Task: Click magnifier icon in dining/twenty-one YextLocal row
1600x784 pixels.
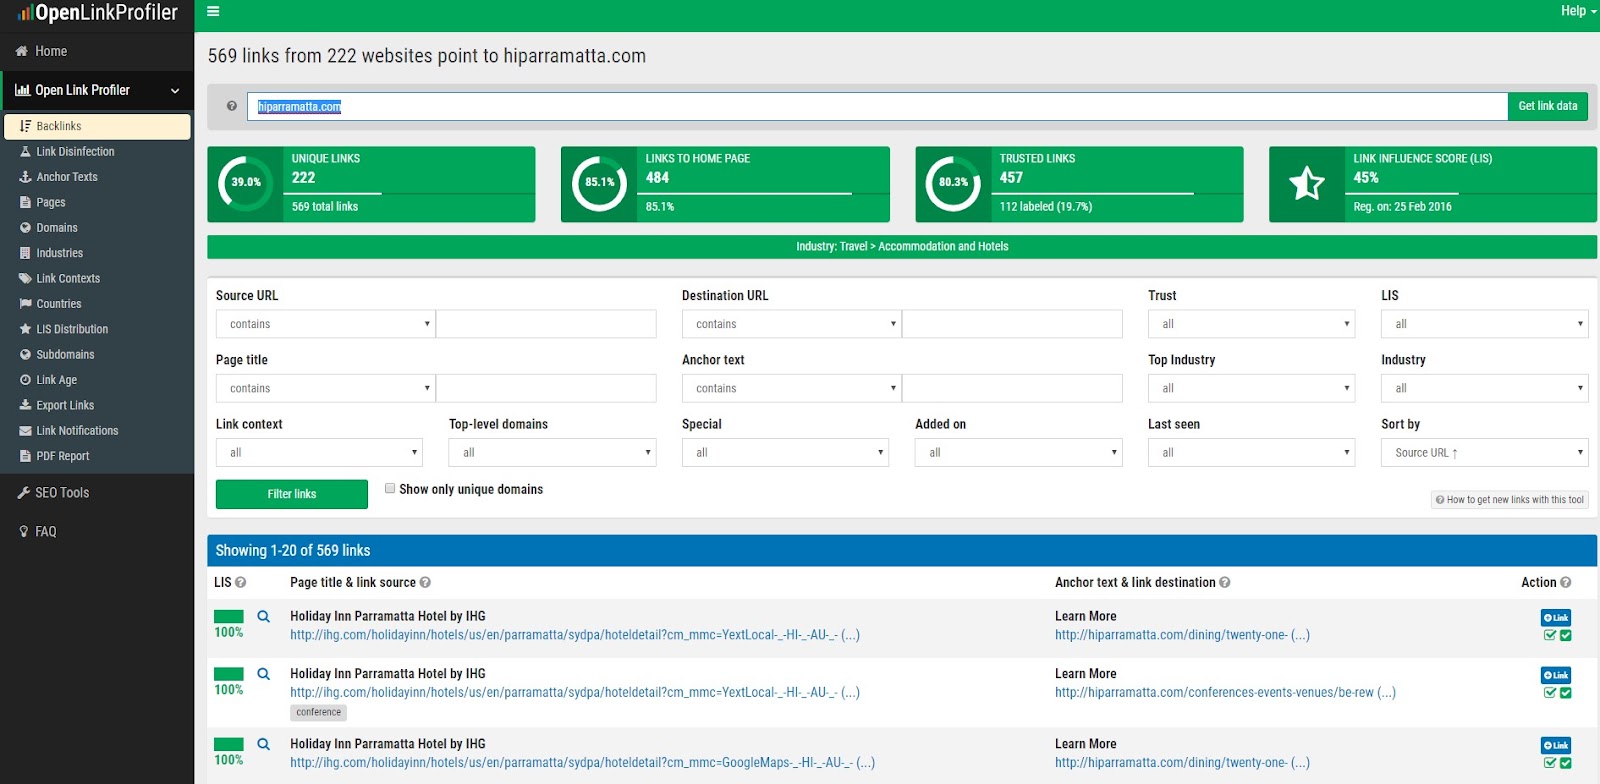Action: pos(264,617)
